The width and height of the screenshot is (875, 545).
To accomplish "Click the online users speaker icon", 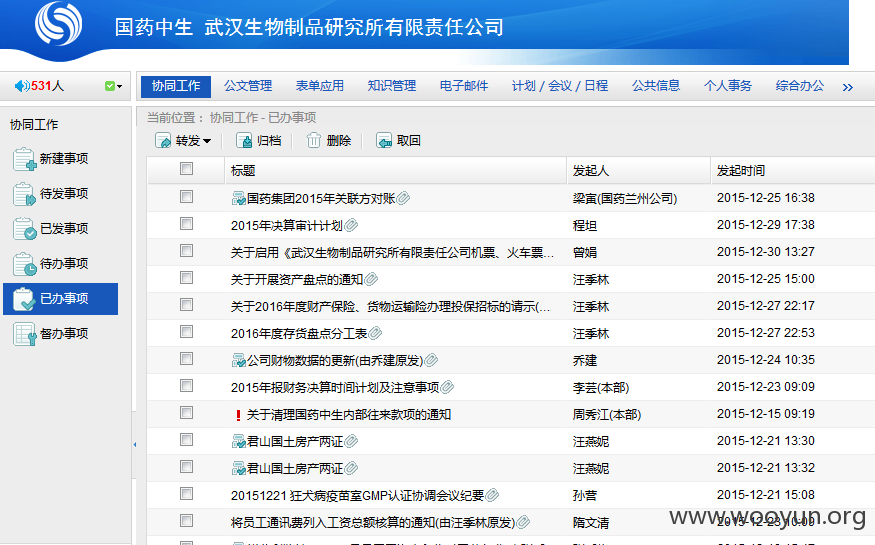I will click(22, 86).
